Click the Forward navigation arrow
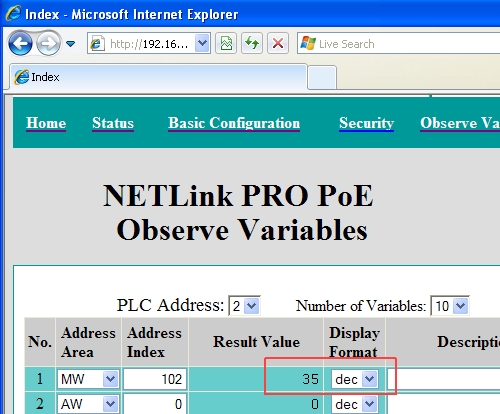 48,43
